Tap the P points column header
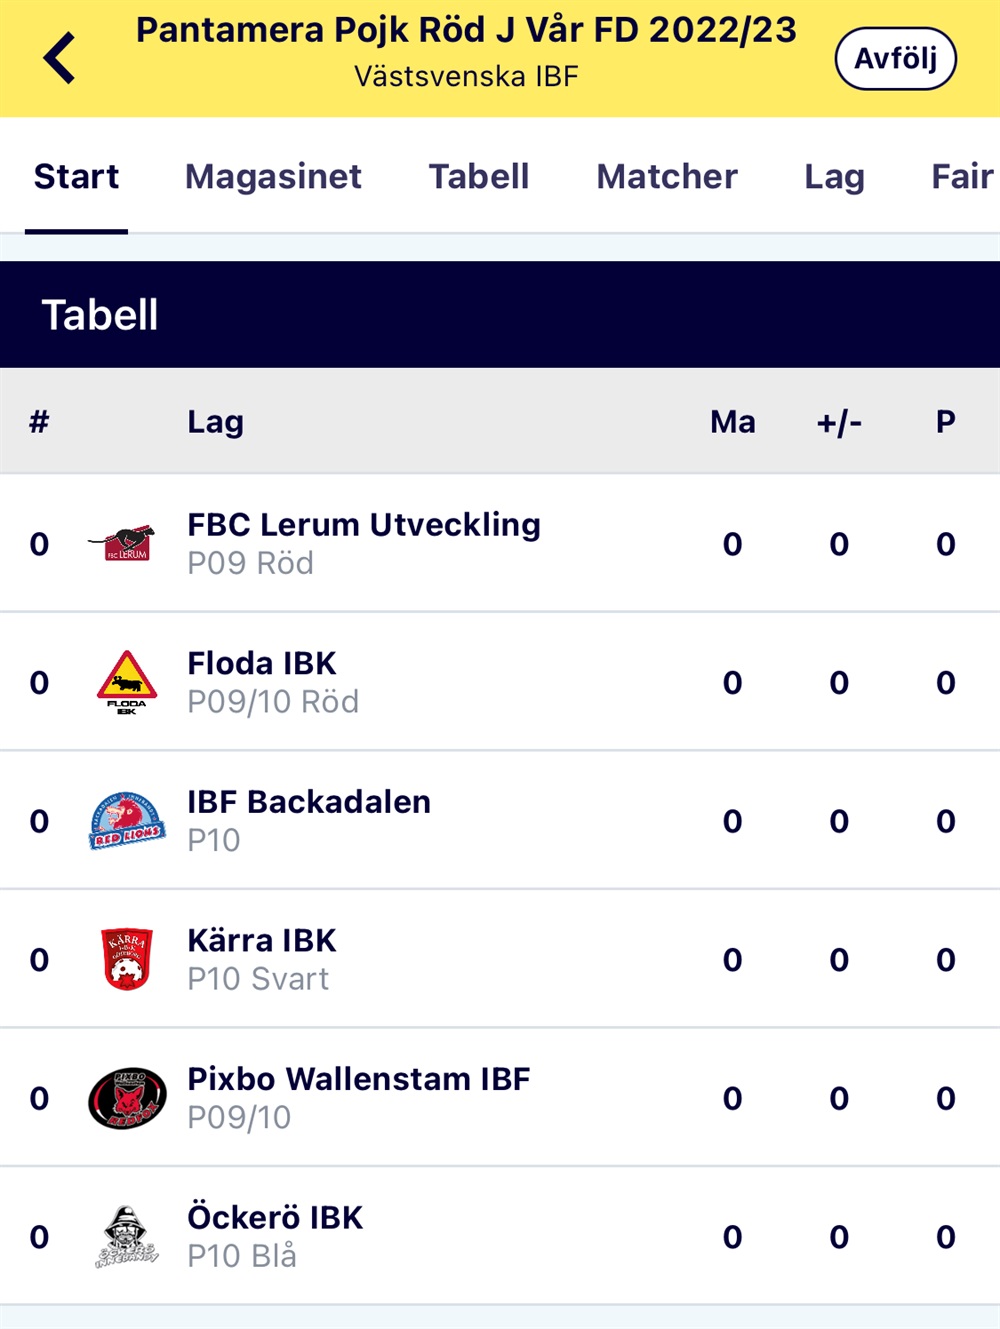 point(946,421)
